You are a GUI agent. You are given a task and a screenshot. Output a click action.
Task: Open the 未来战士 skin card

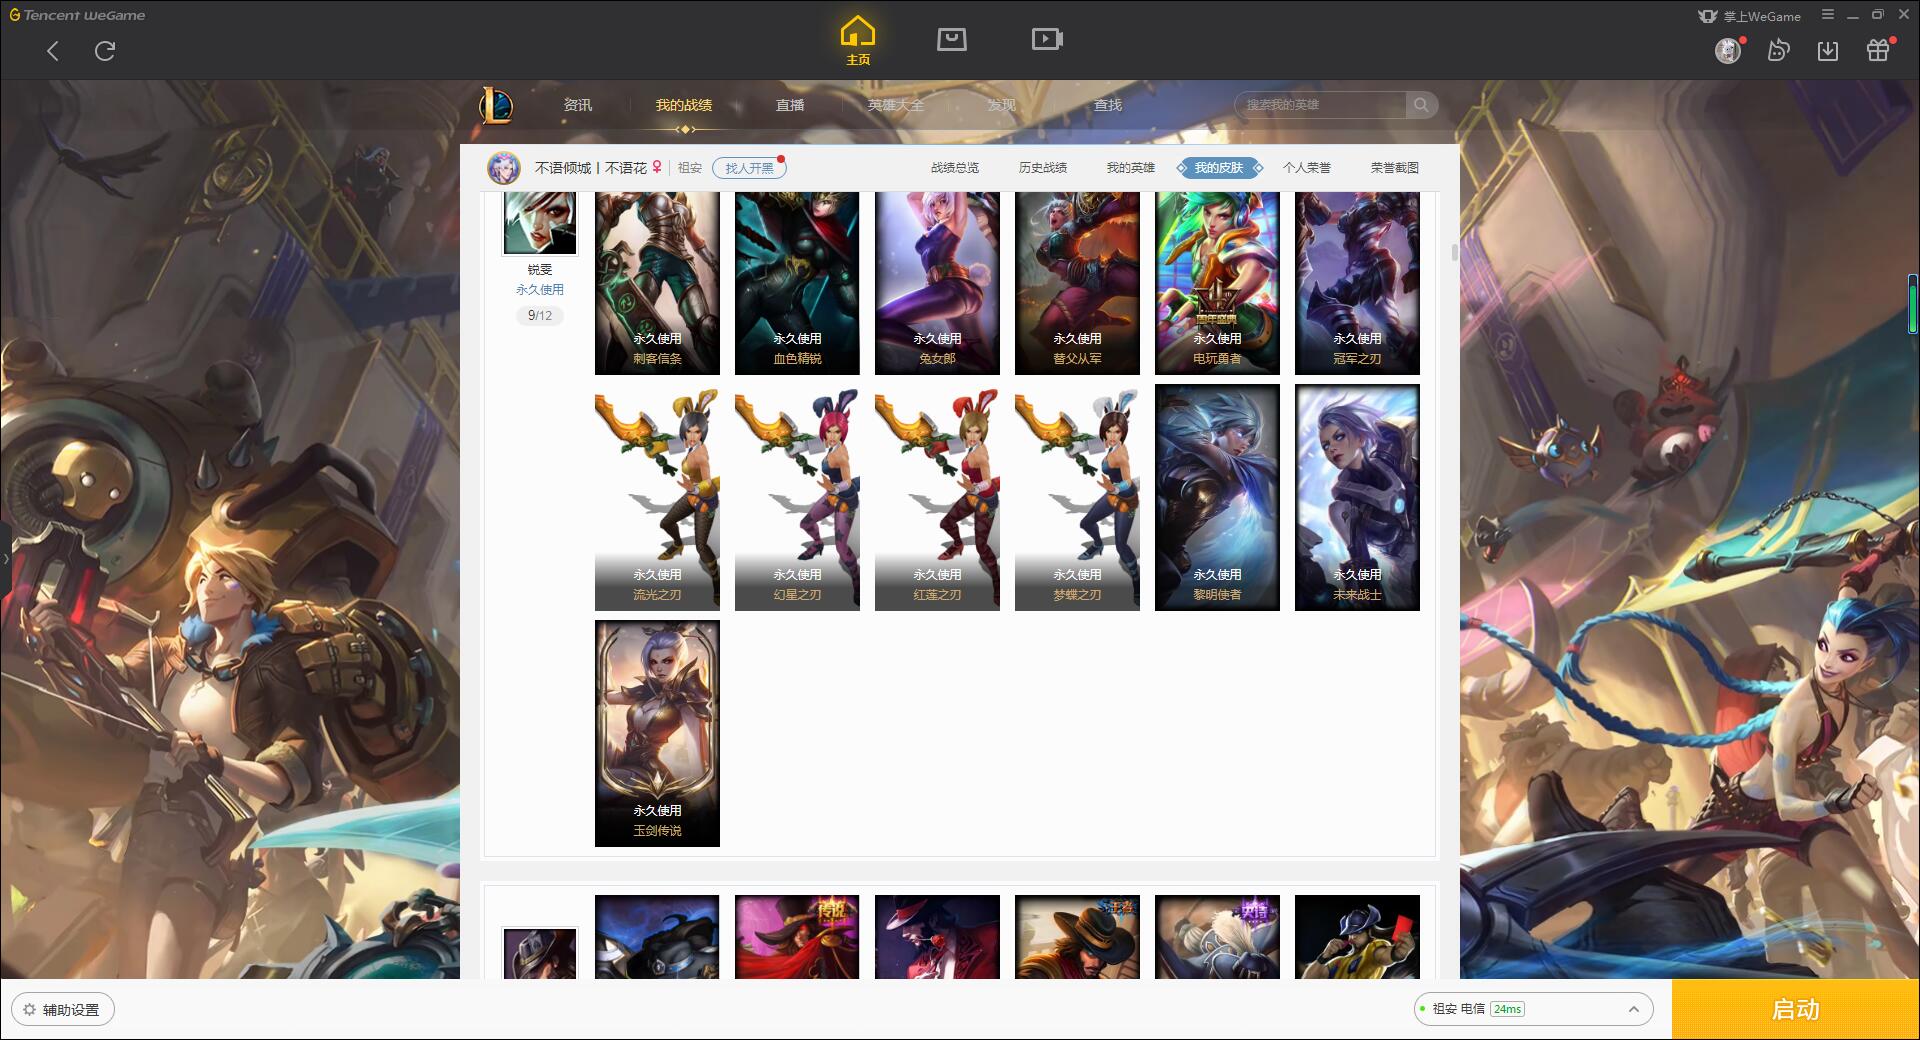click(1357, 498)
